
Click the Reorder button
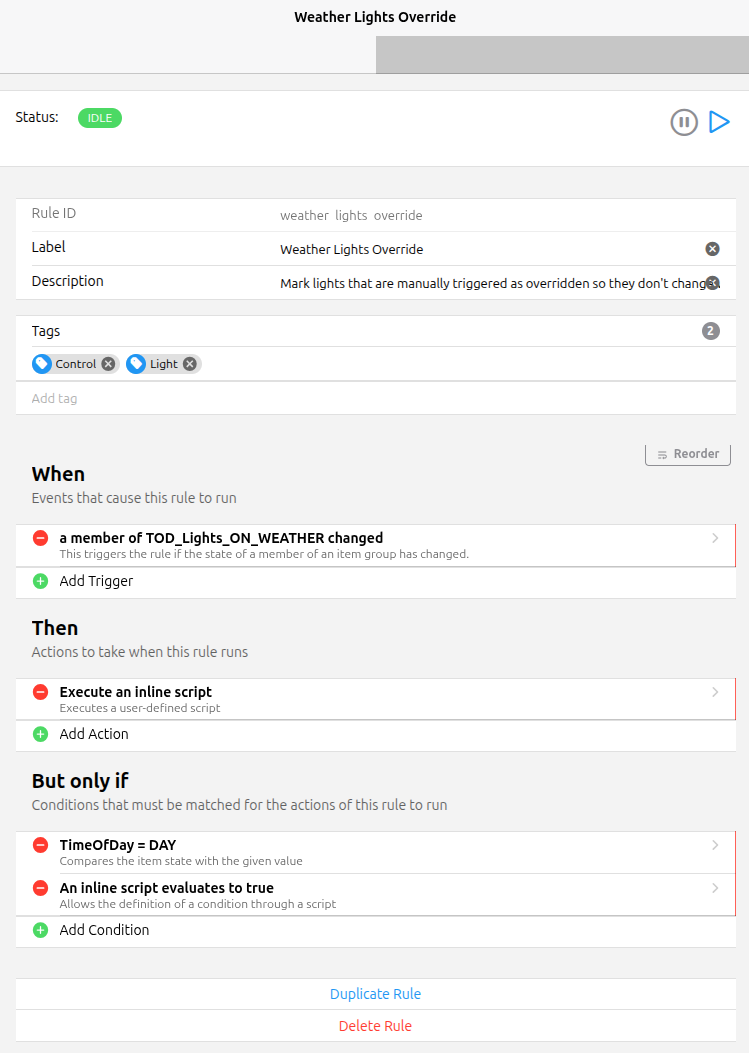pyautogui.click(x=688, y=454)
